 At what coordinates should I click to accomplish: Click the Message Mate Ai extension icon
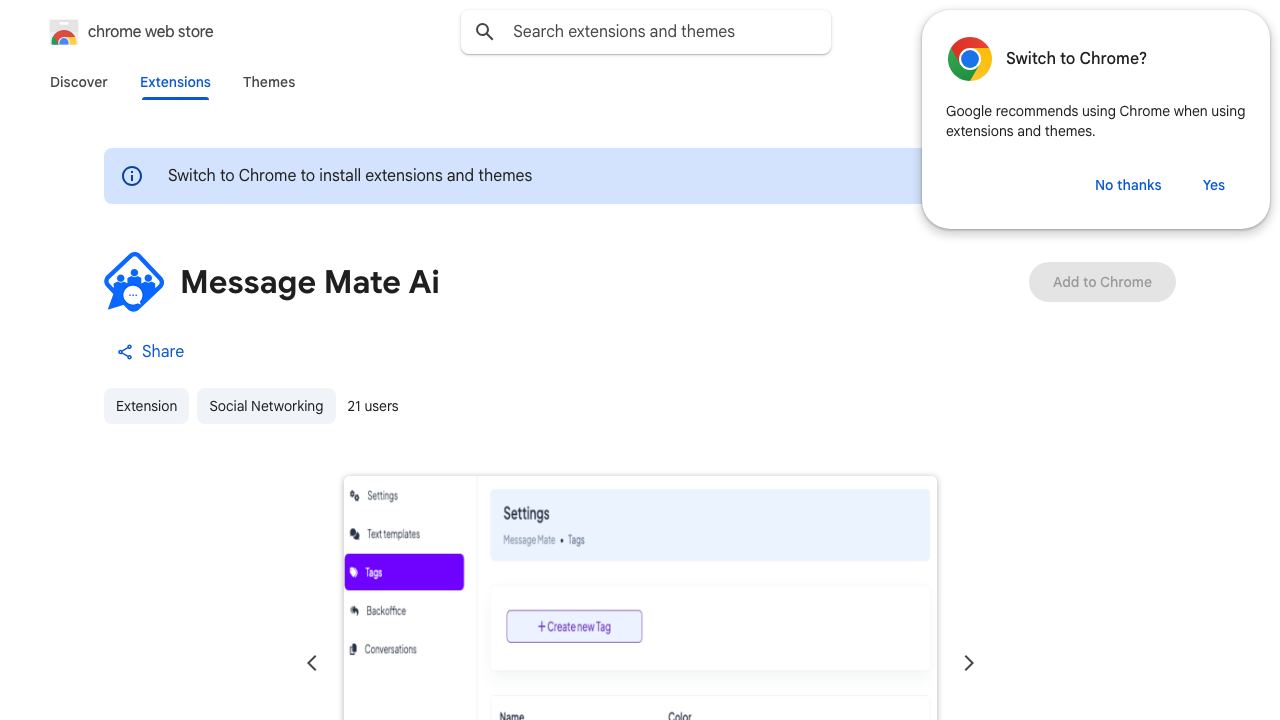(134, 282)
